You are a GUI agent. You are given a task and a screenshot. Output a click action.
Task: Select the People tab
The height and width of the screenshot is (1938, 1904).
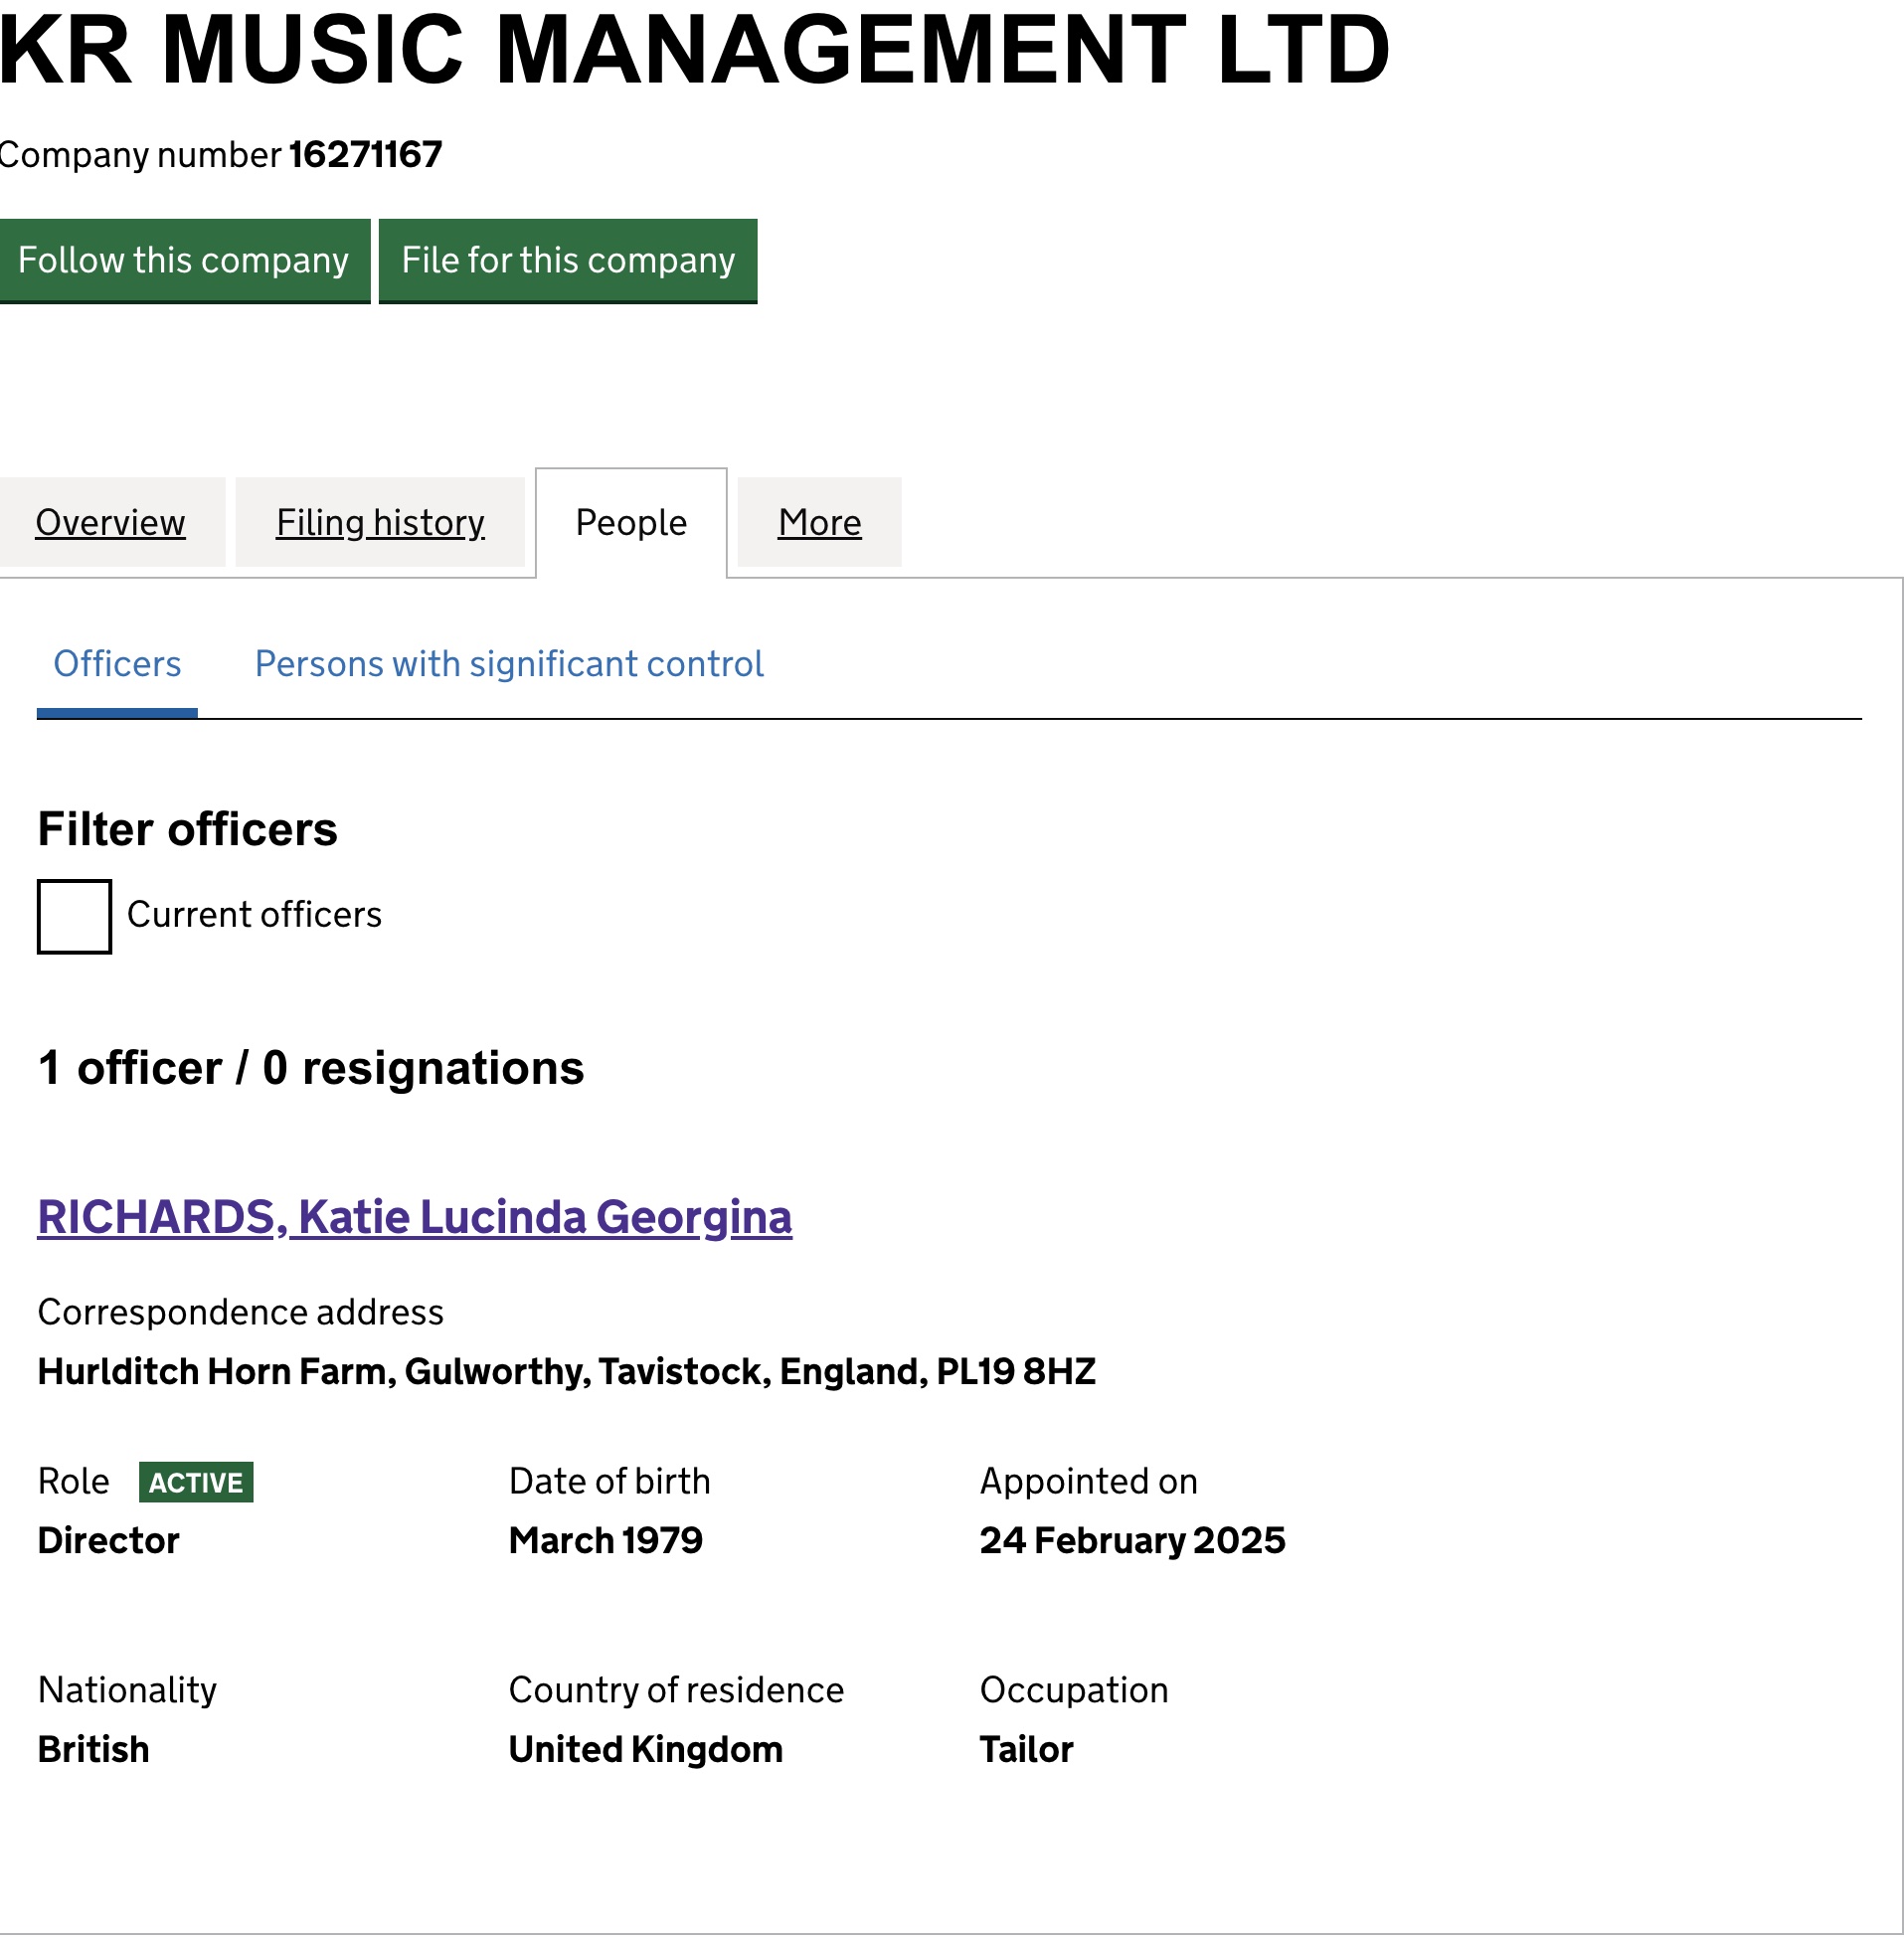coord(631,523)
